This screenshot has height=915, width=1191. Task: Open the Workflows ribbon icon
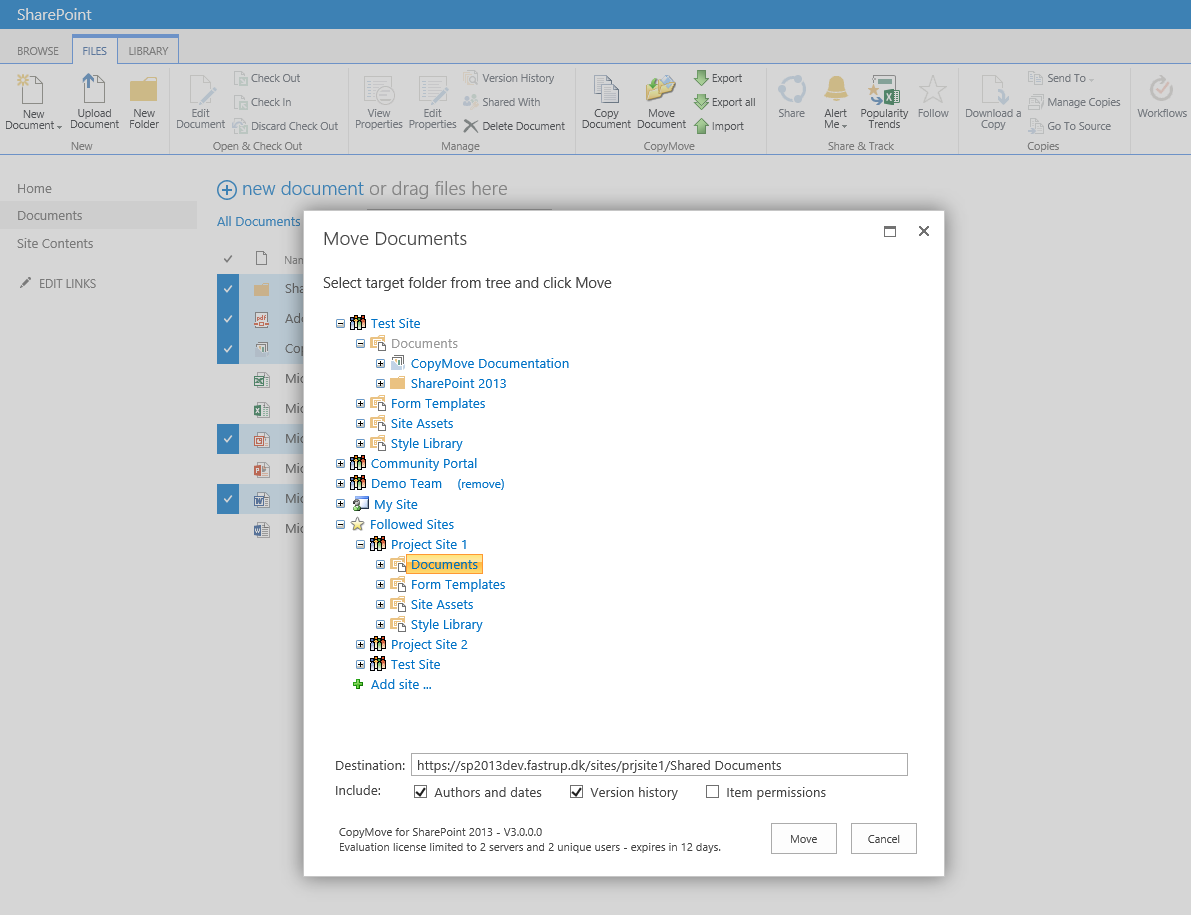[1161, 89]
